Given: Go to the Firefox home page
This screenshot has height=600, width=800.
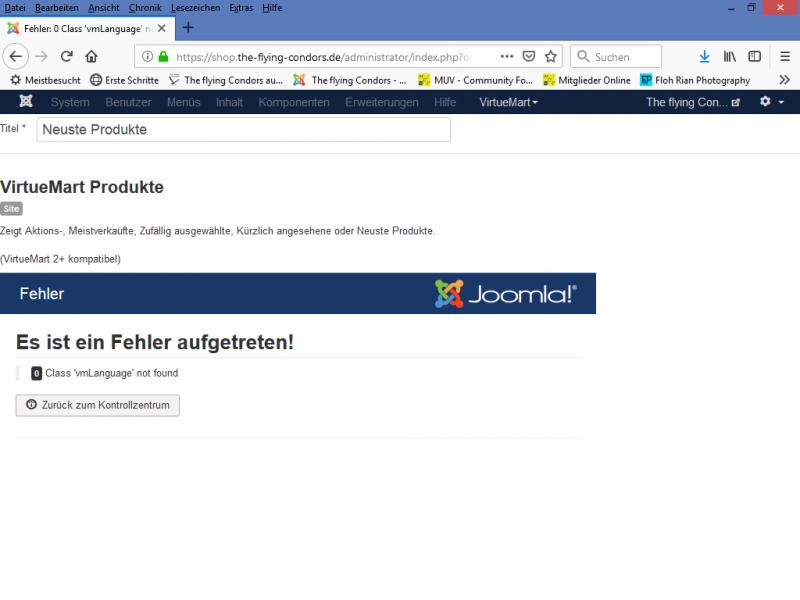Looking at the screenshot, I should [92, 57].
